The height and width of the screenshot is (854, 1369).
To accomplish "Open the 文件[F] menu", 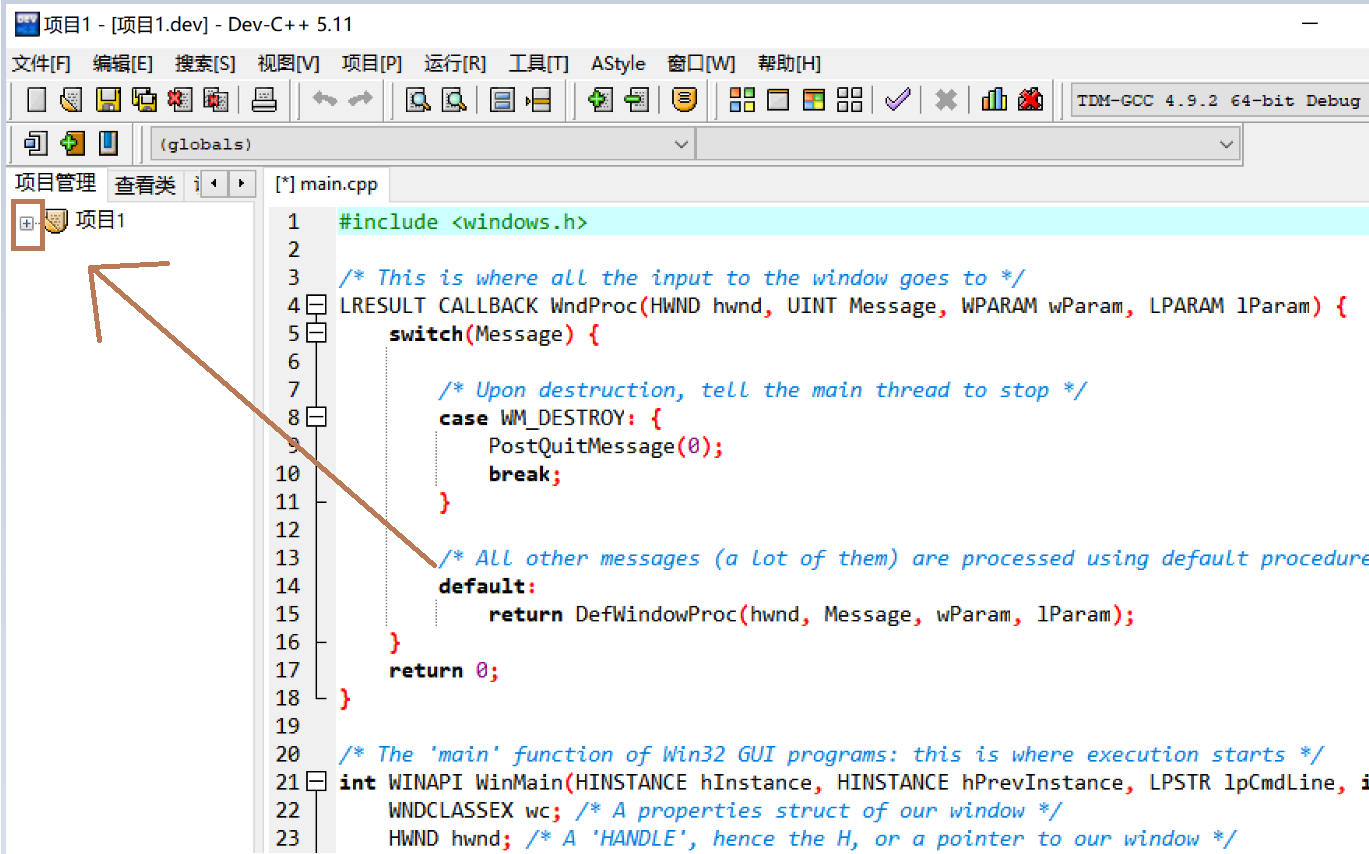I will click(x=41, y=64).
